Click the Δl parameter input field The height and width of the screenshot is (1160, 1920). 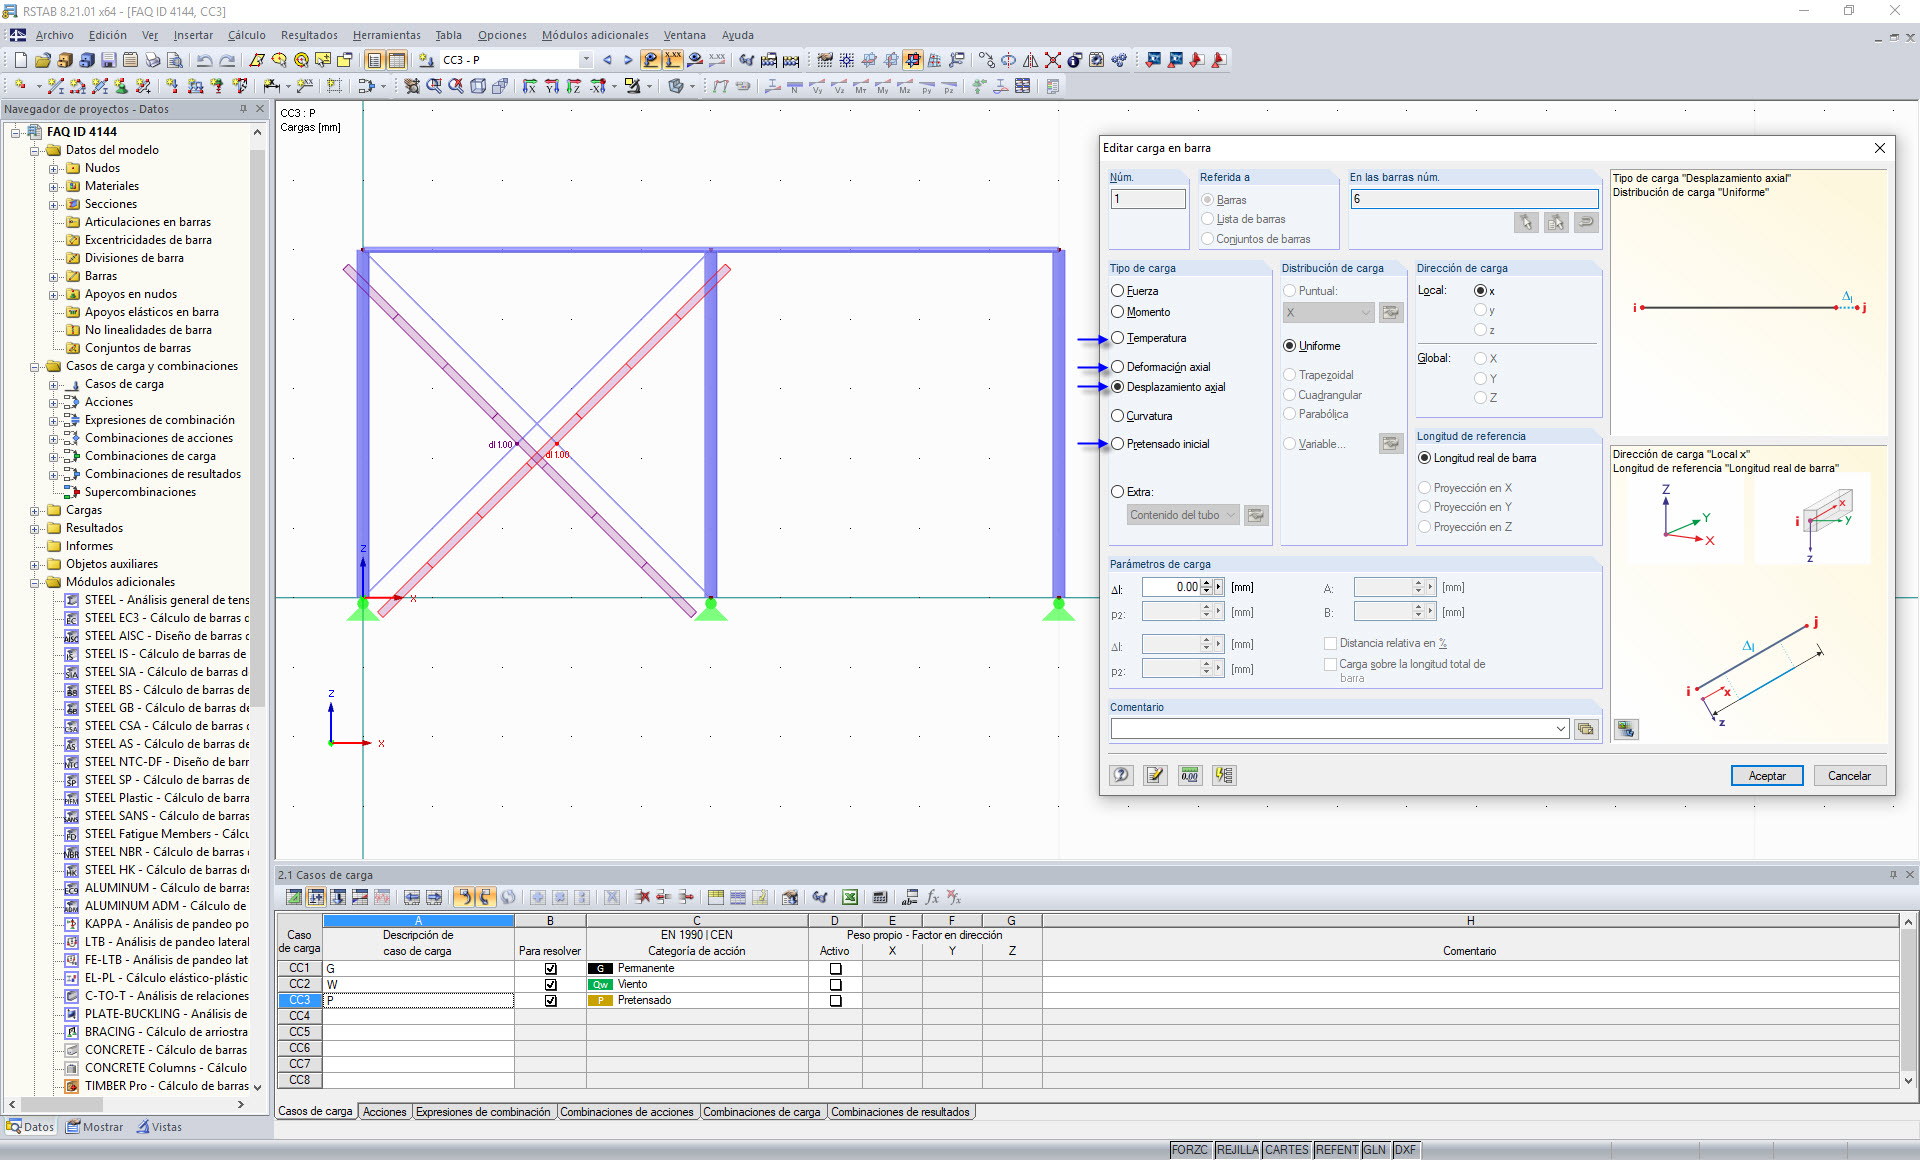[1172, 587]
